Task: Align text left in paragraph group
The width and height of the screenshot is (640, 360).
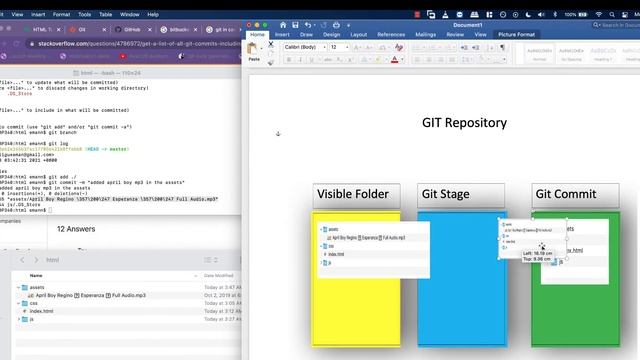Action: [417, 60]
